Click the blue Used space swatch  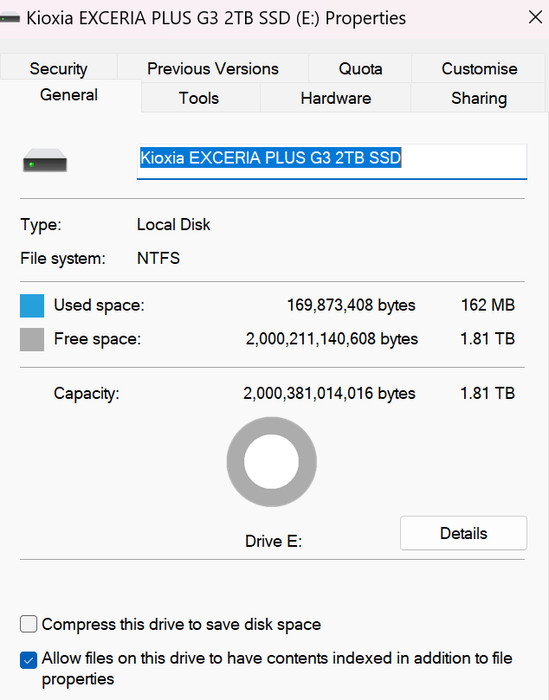(x=32, y=306)
